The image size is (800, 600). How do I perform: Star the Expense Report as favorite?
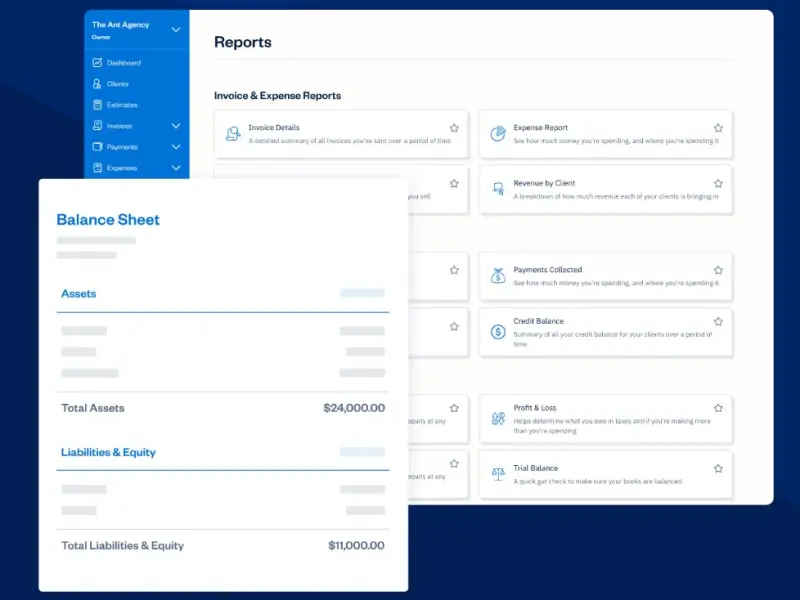click(x=718, y=128)
